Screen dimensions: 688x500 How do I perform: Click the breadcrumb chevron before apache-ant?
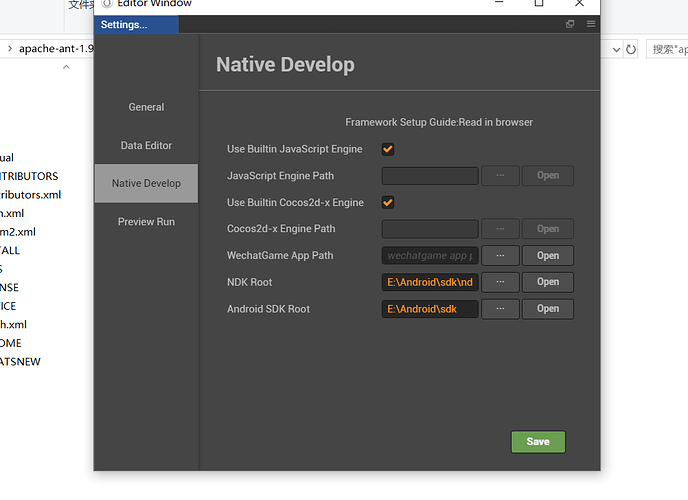point(10,48)
